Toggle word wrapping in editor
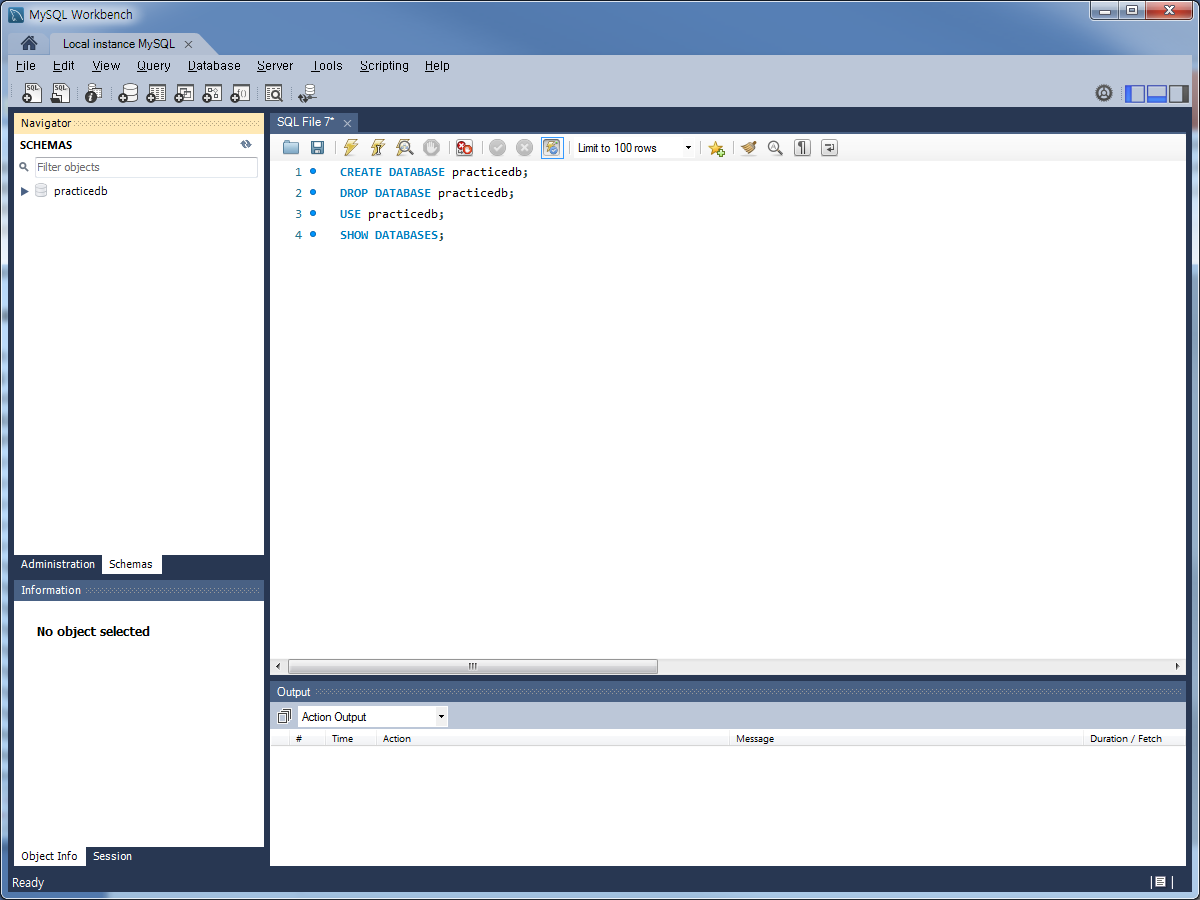The image size is (1200, 900). (x=829, y=148)
